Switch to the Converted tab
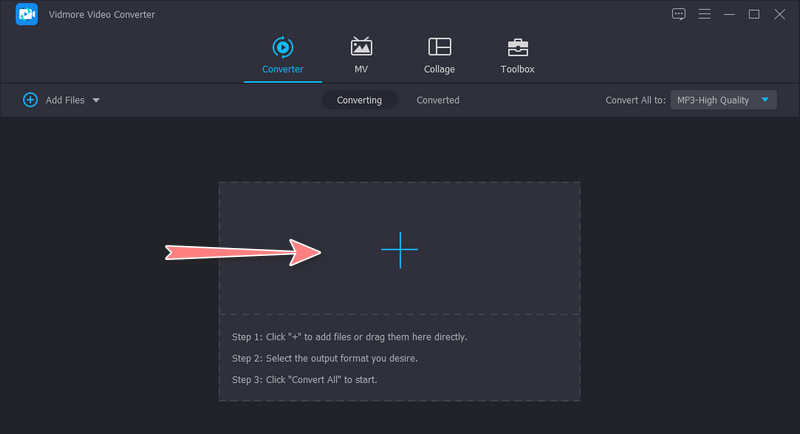 438,100
